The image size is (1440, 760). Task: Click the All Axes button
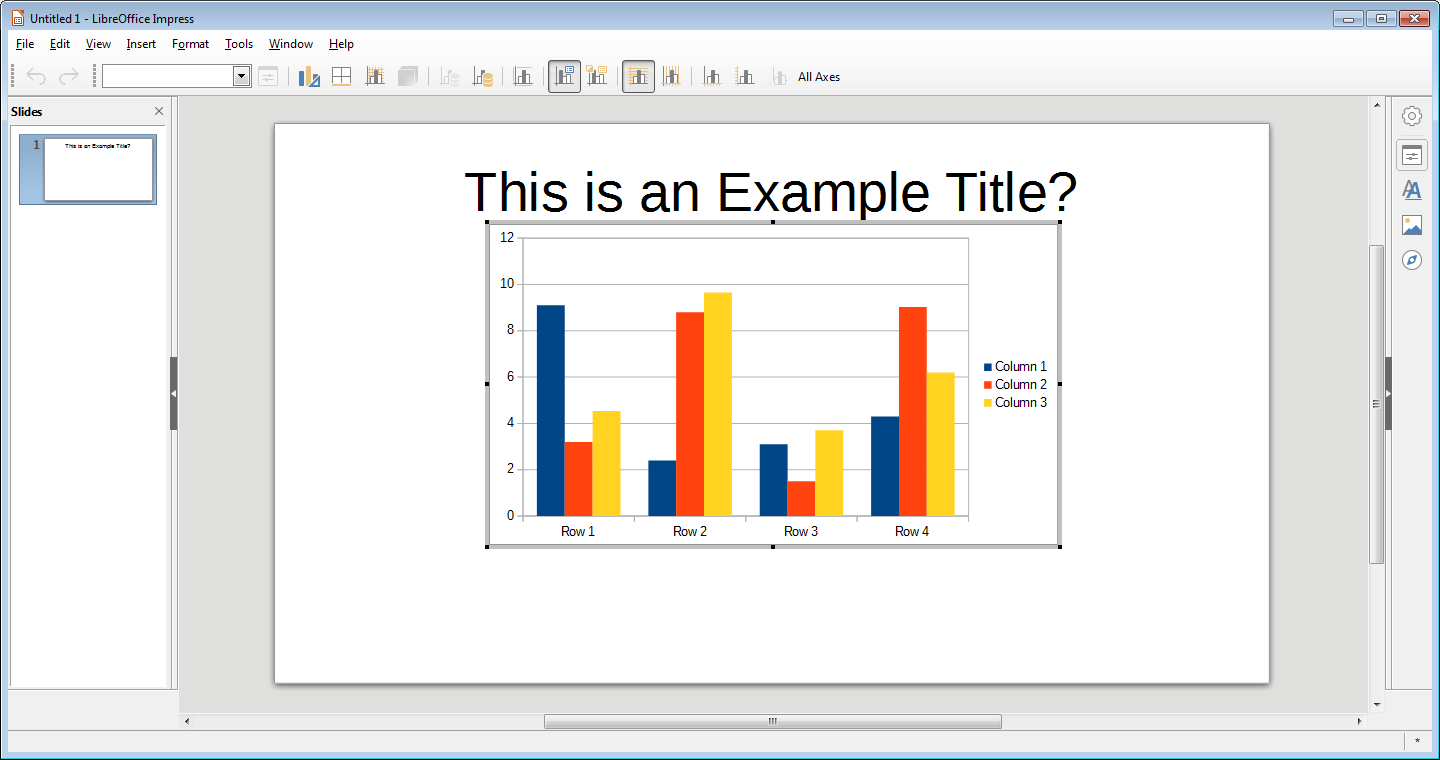click(819, 77)
